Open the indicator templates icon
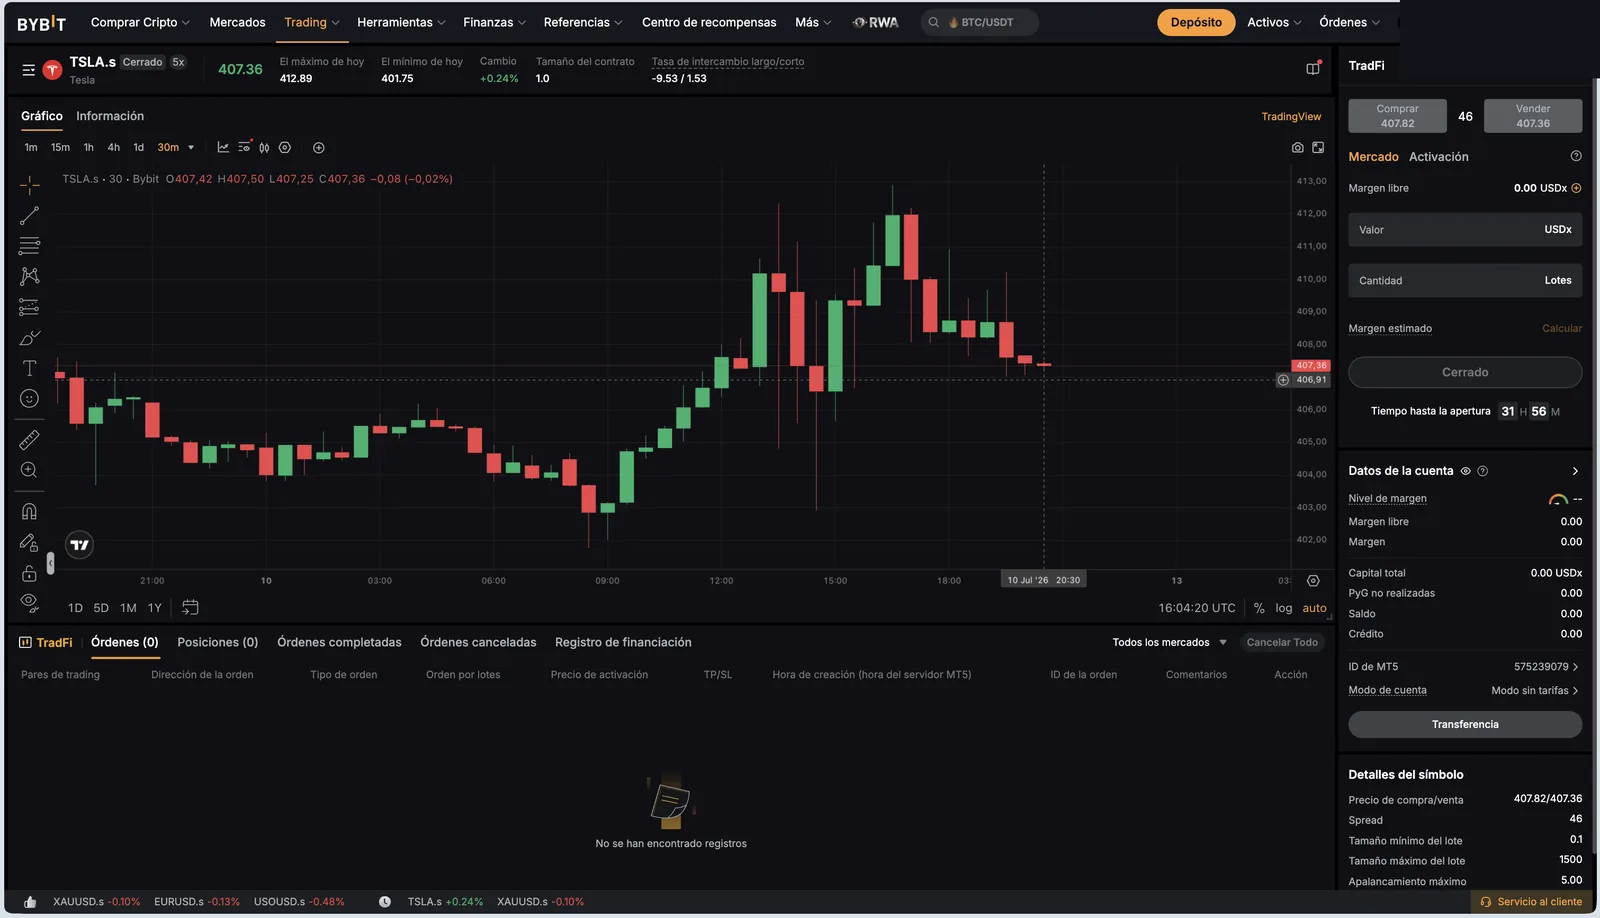This screenshot has width=1600, height=918. pos(244,147)
